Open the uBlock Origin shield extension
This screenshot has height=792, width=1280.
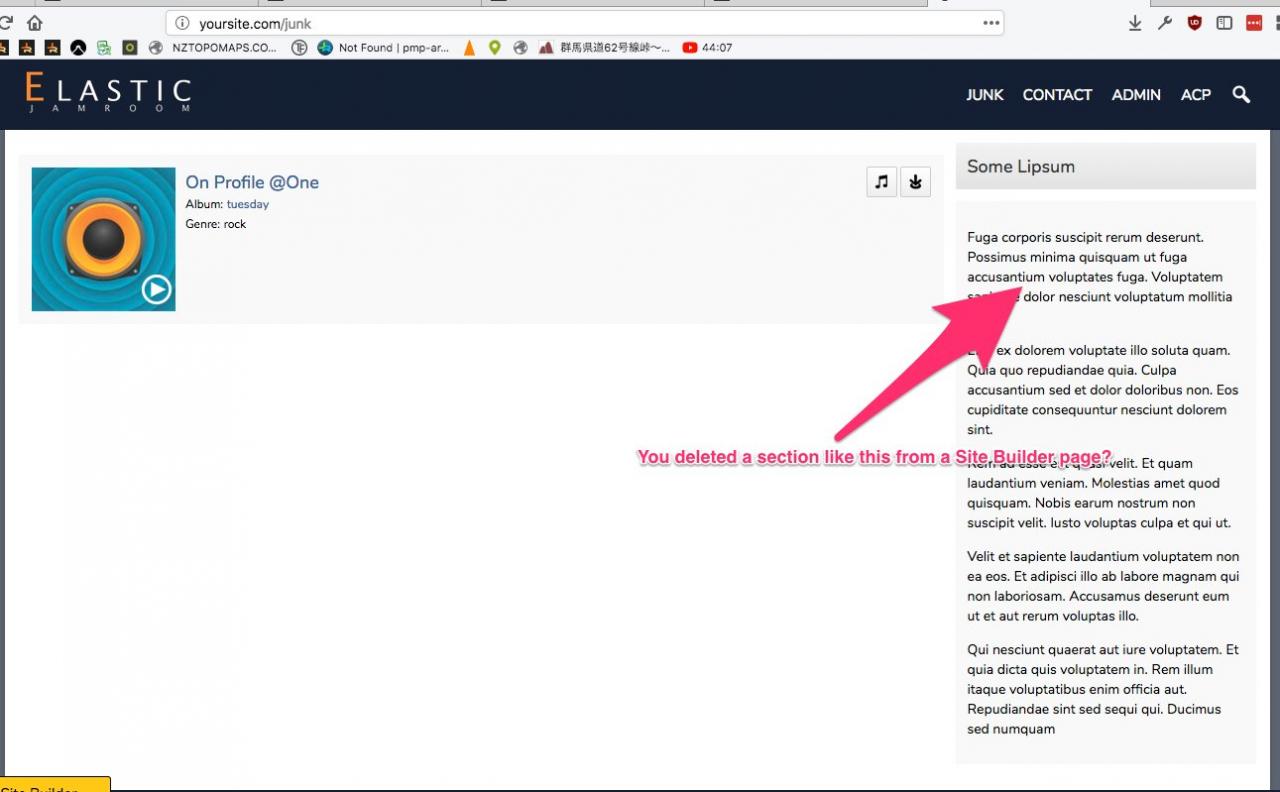pyautogui.click(x=1194, y=23)
